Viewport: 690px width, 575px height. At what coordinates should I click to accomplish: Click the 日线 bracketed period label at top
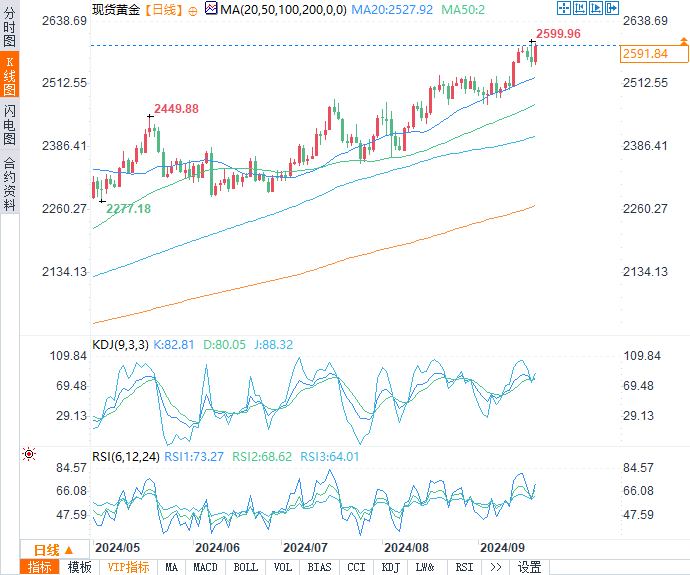pyautogui.click(x=164, y=10)
